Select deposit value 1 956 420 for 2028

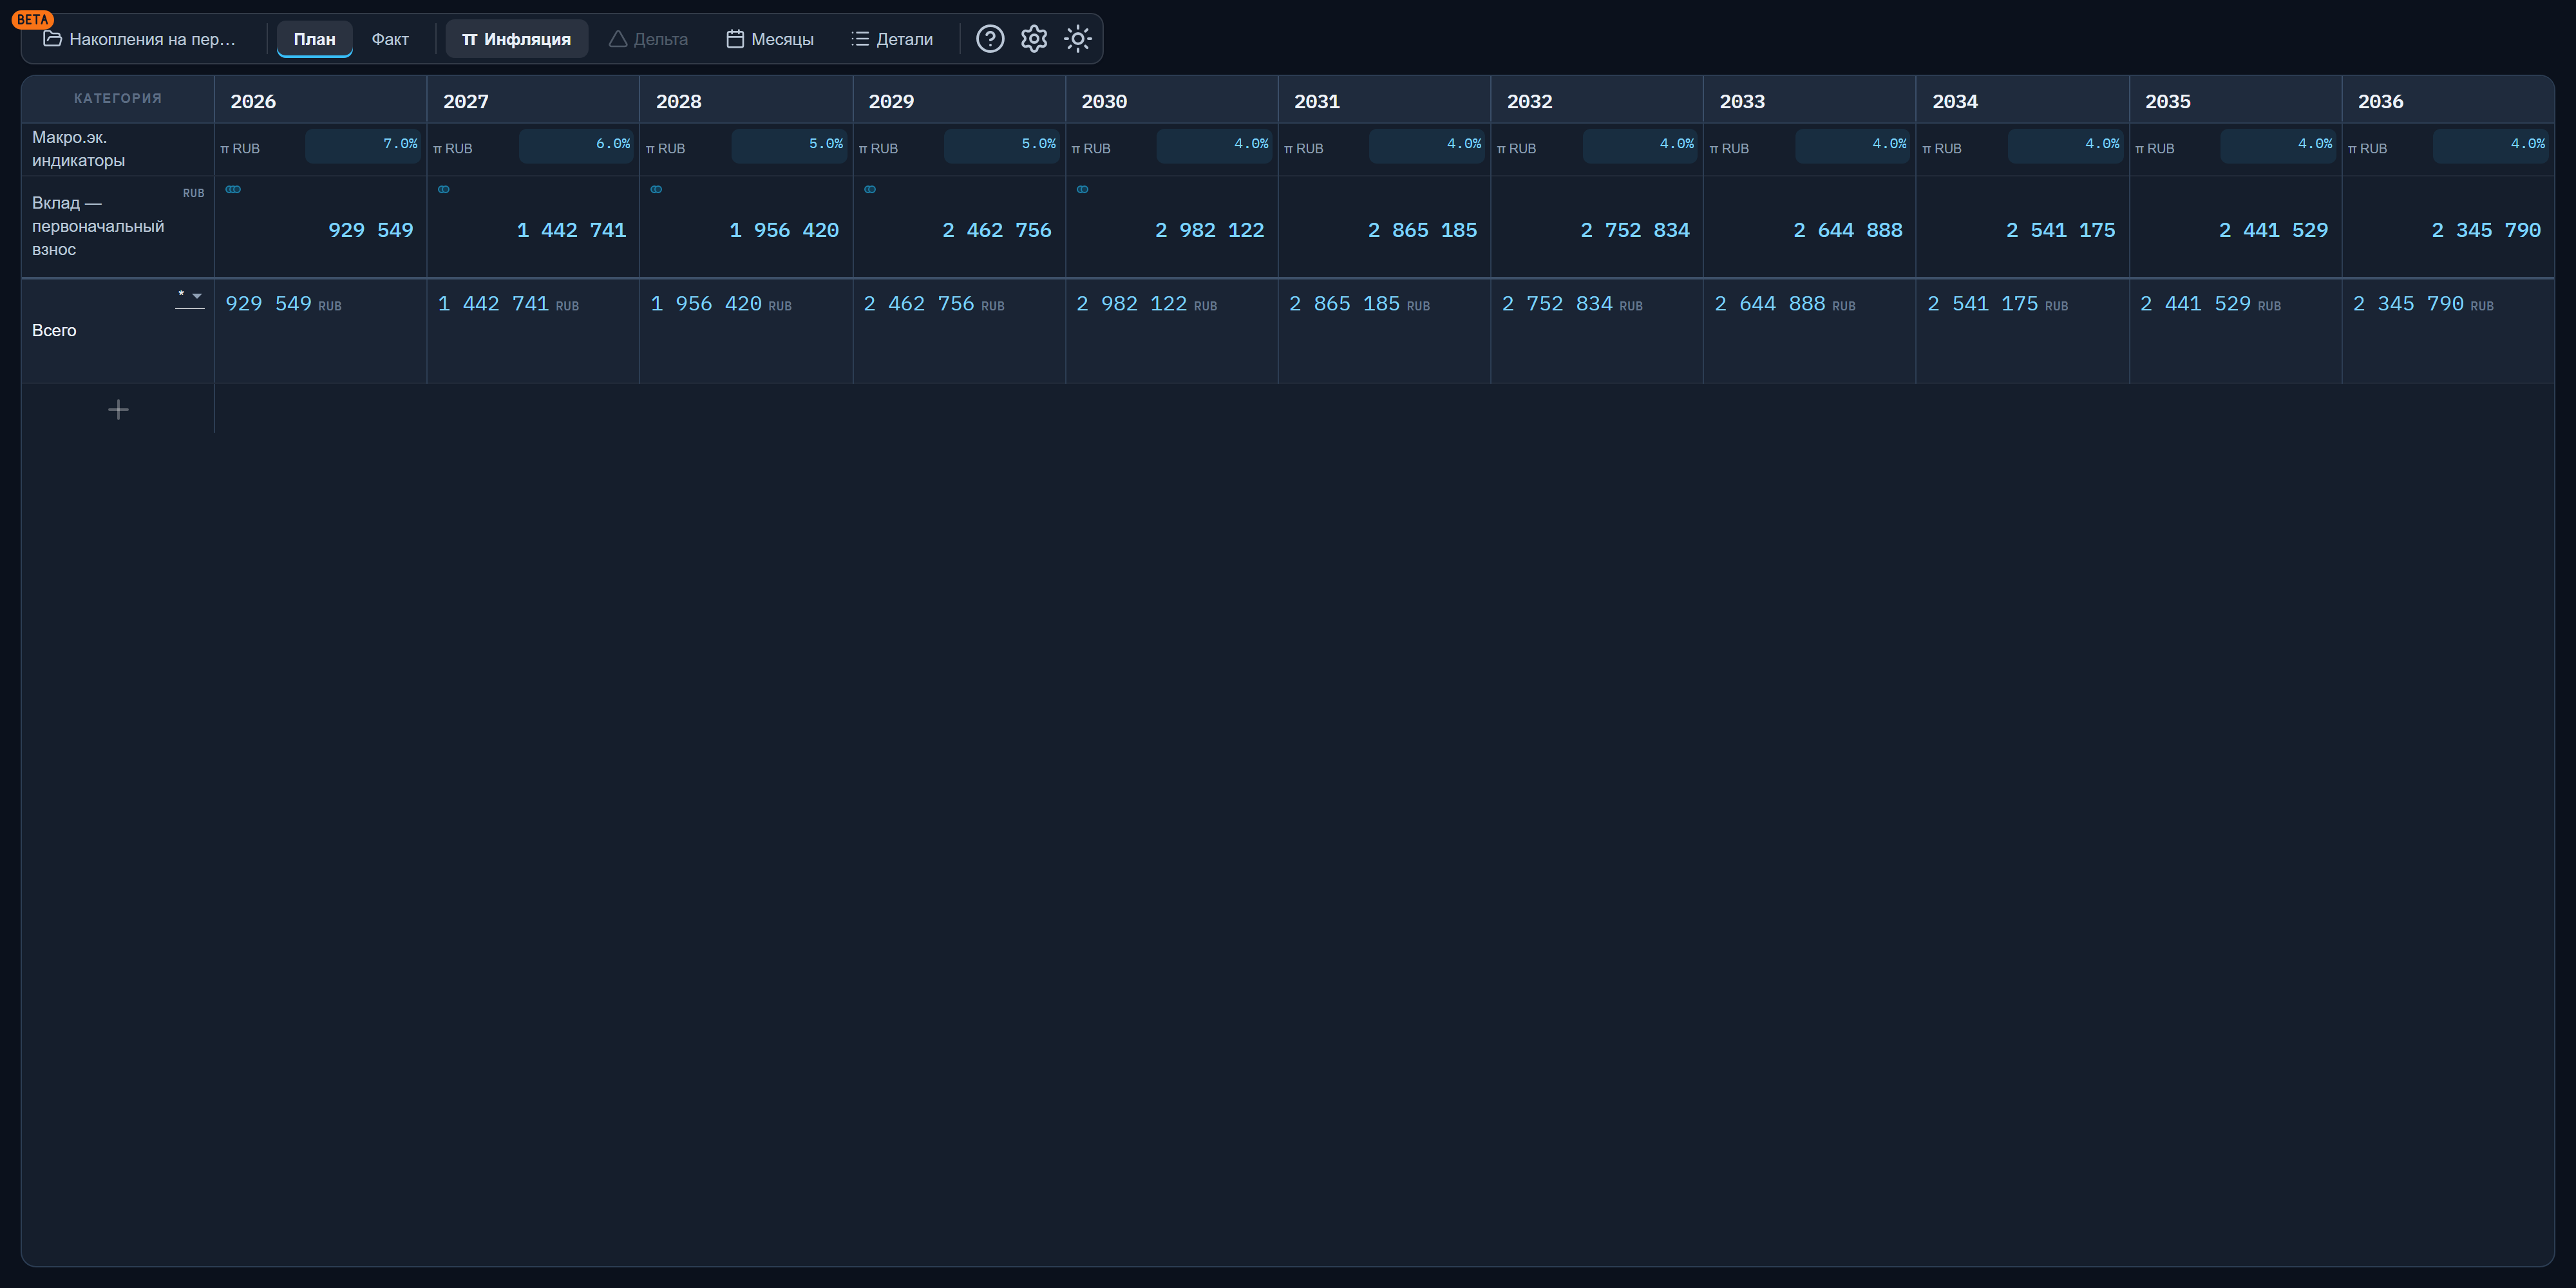784,230
